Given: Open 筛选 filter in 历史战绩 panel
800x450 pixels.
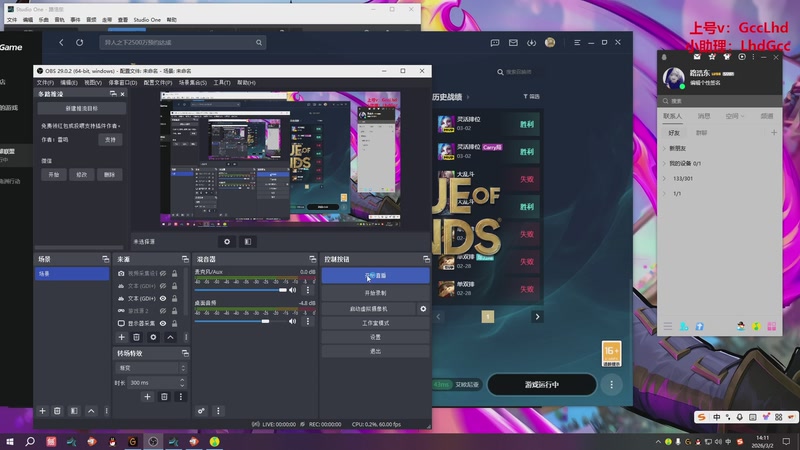Looking at the screenshot, I should (x=531, y=96).
